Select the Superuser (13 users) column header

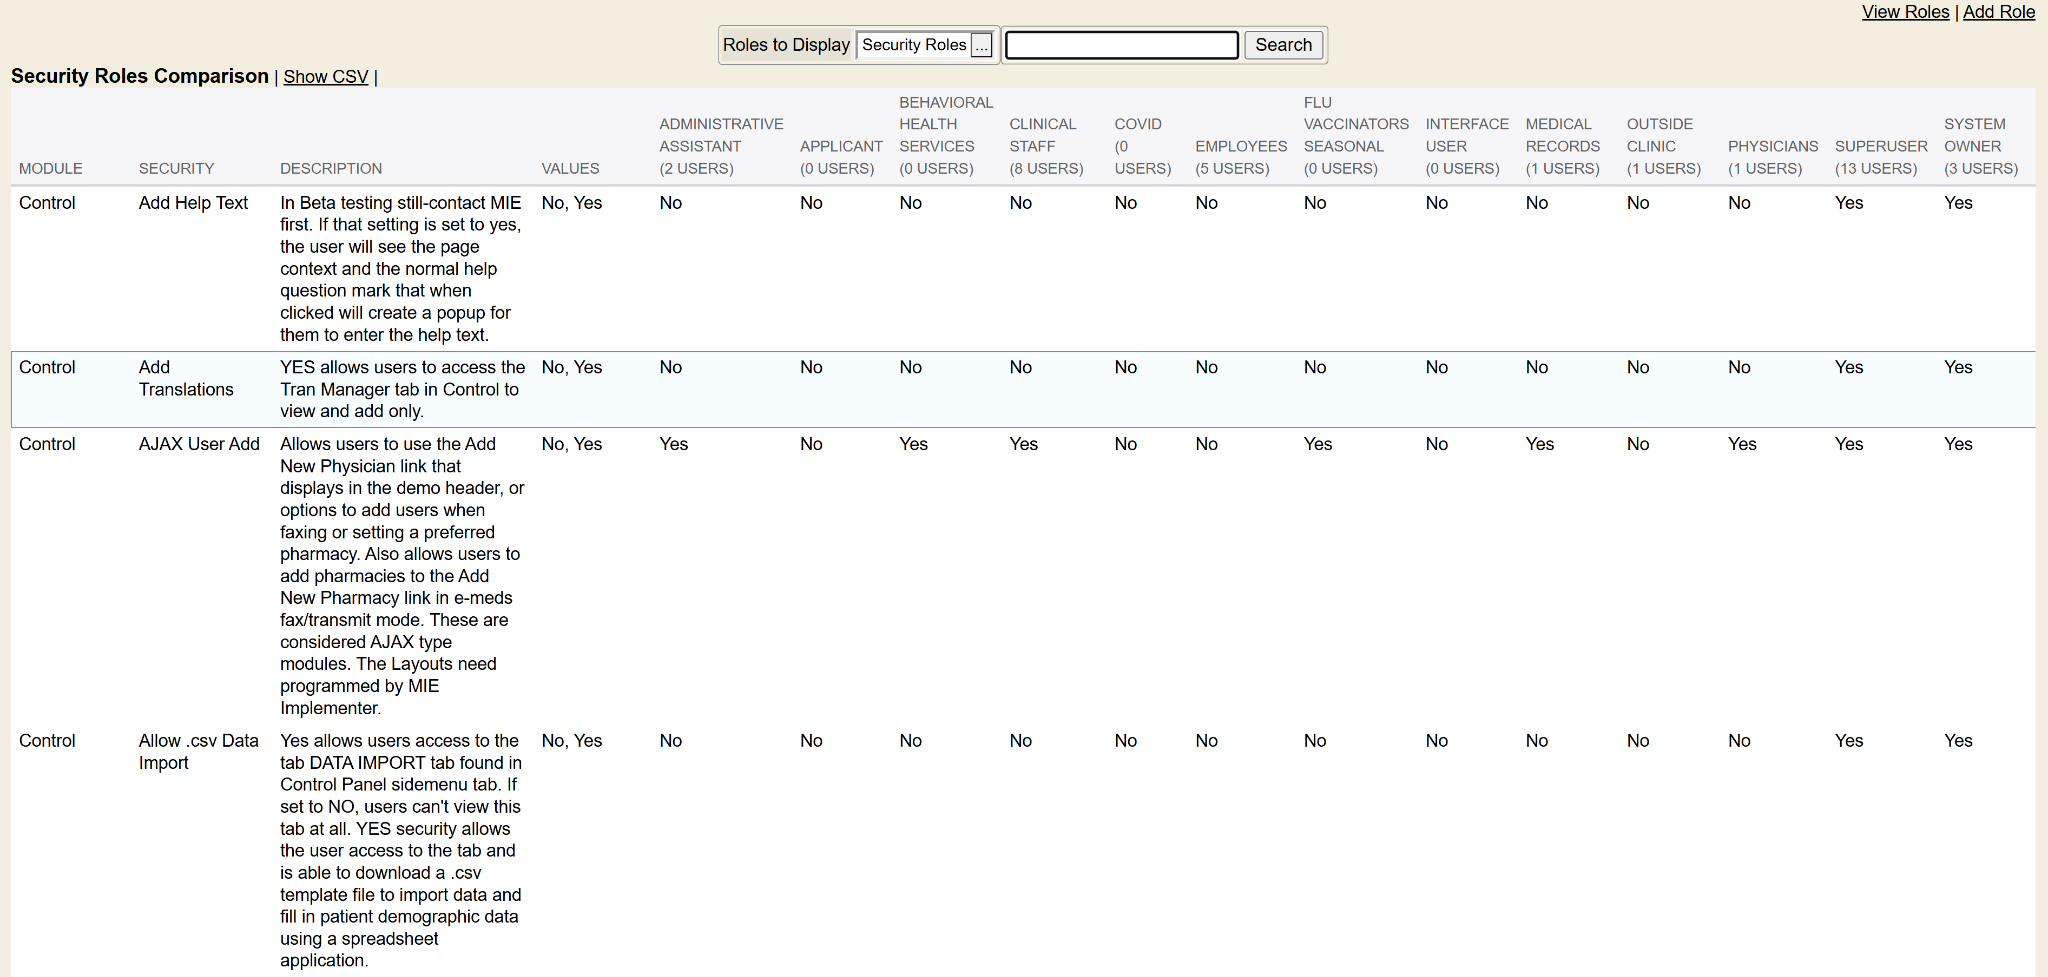pyautogui.click(x=1880, y=157)
